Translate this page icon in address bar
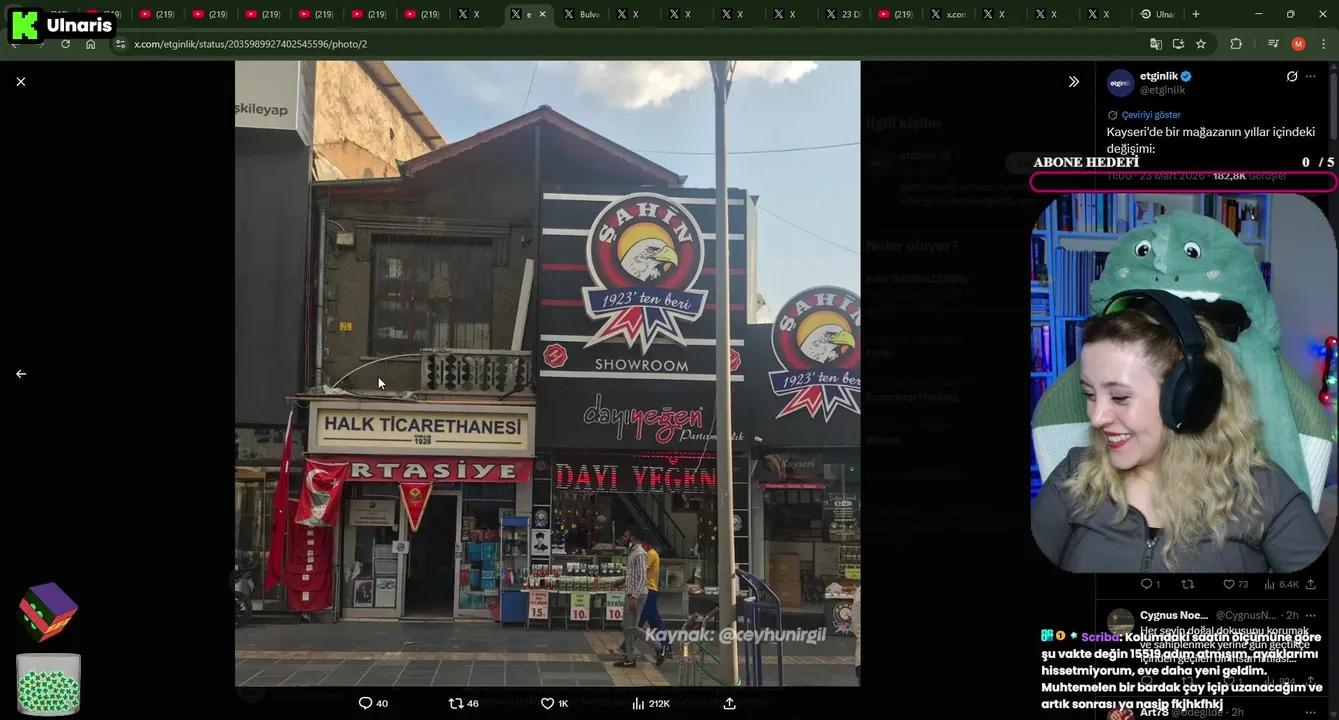This screenshot has height=720, width=1339. (1156, 44)
